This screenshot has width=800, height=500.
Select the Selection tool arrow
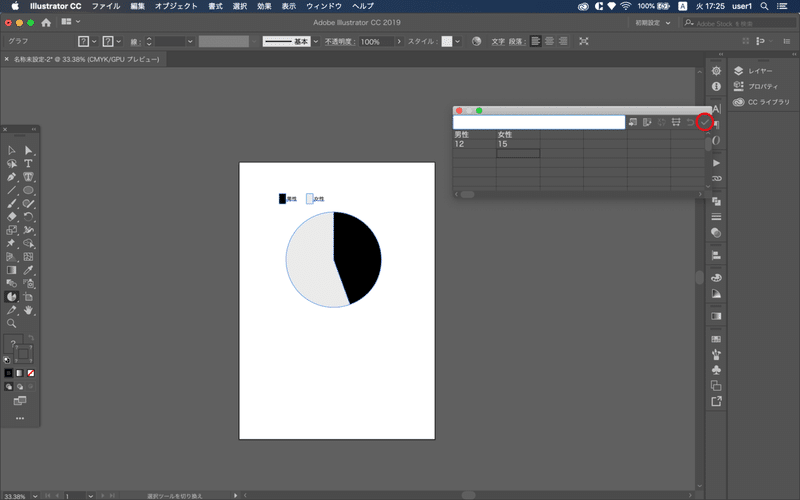coord(11,151)
